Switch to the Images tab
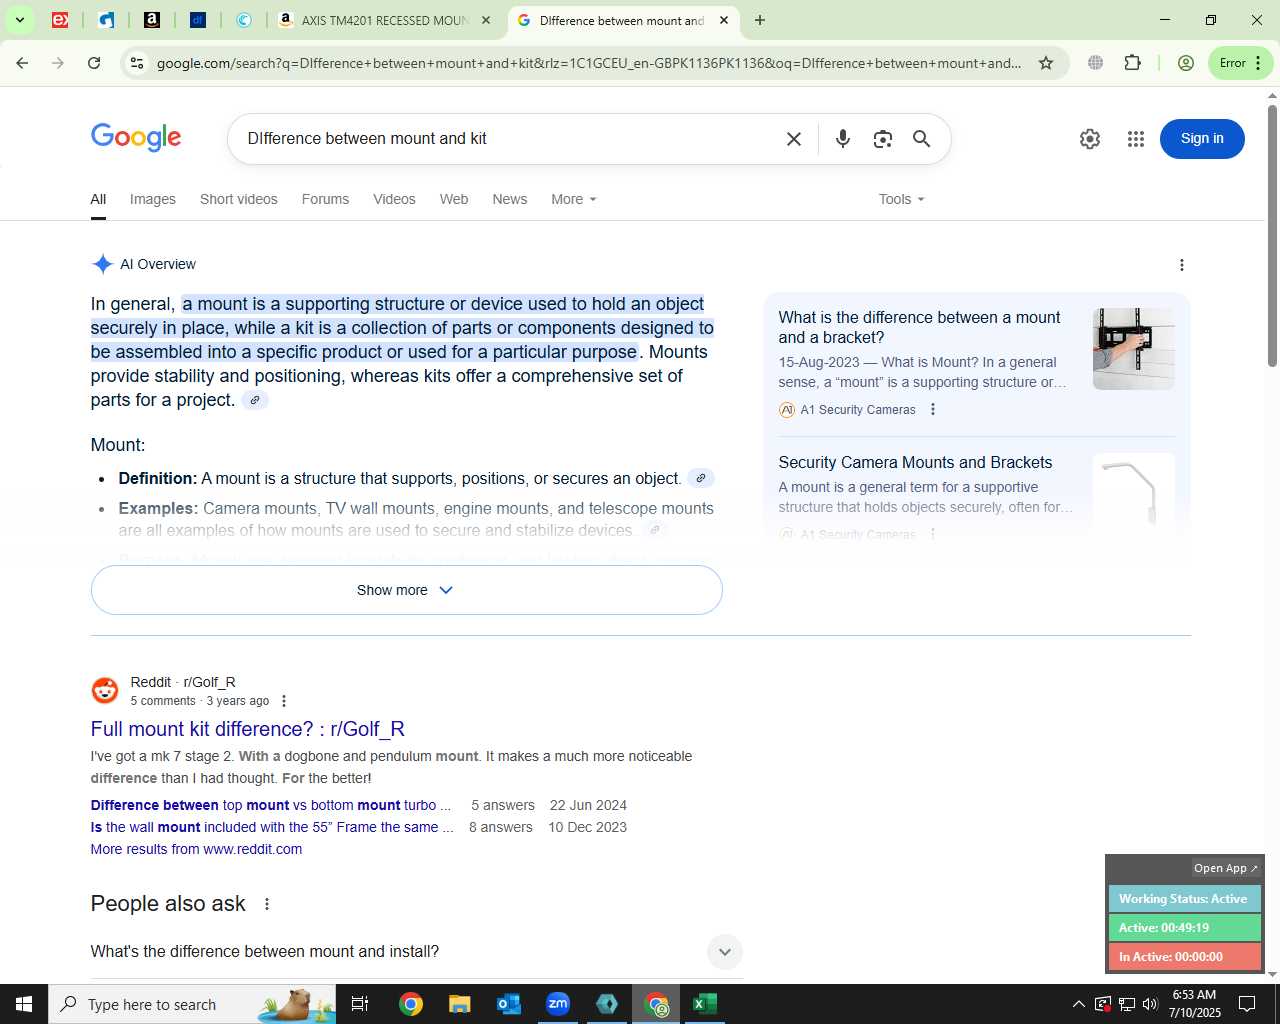1280x1024 pixels. pyautogui.click(x=153, y=199)
